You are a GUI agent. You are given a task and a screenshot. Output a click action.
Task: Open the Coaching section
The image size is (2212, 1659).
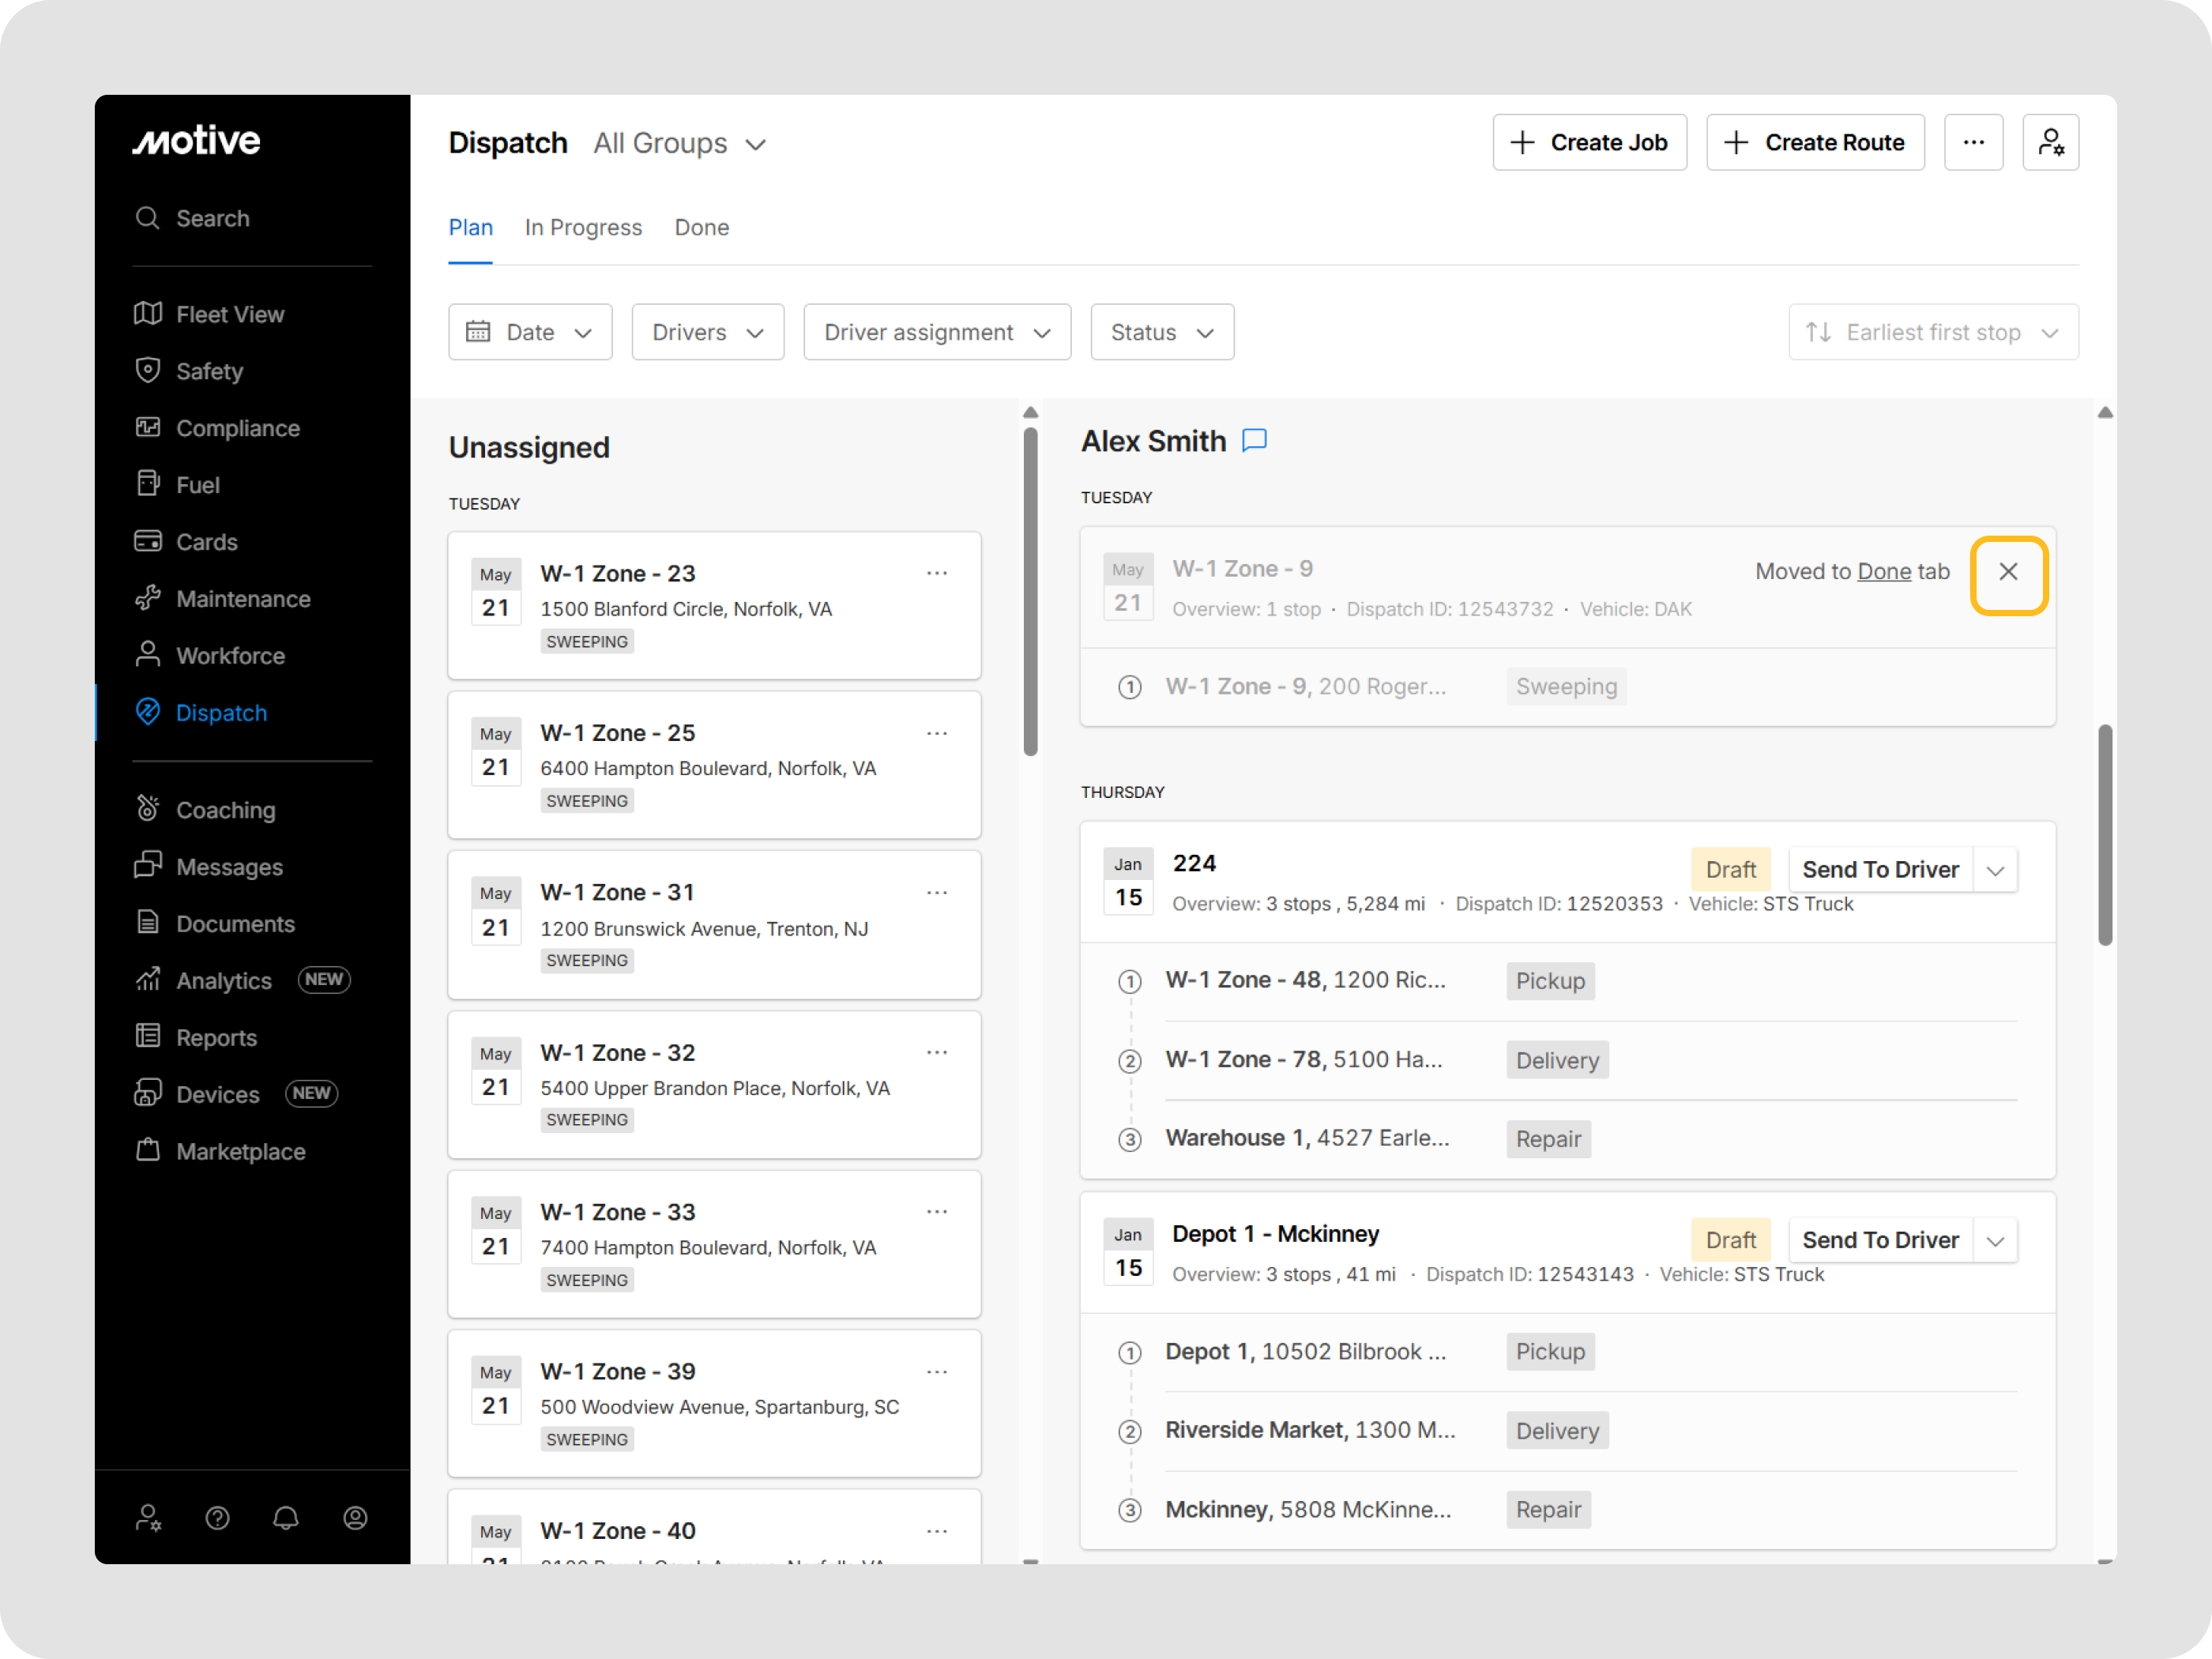[x=225, y=809]
